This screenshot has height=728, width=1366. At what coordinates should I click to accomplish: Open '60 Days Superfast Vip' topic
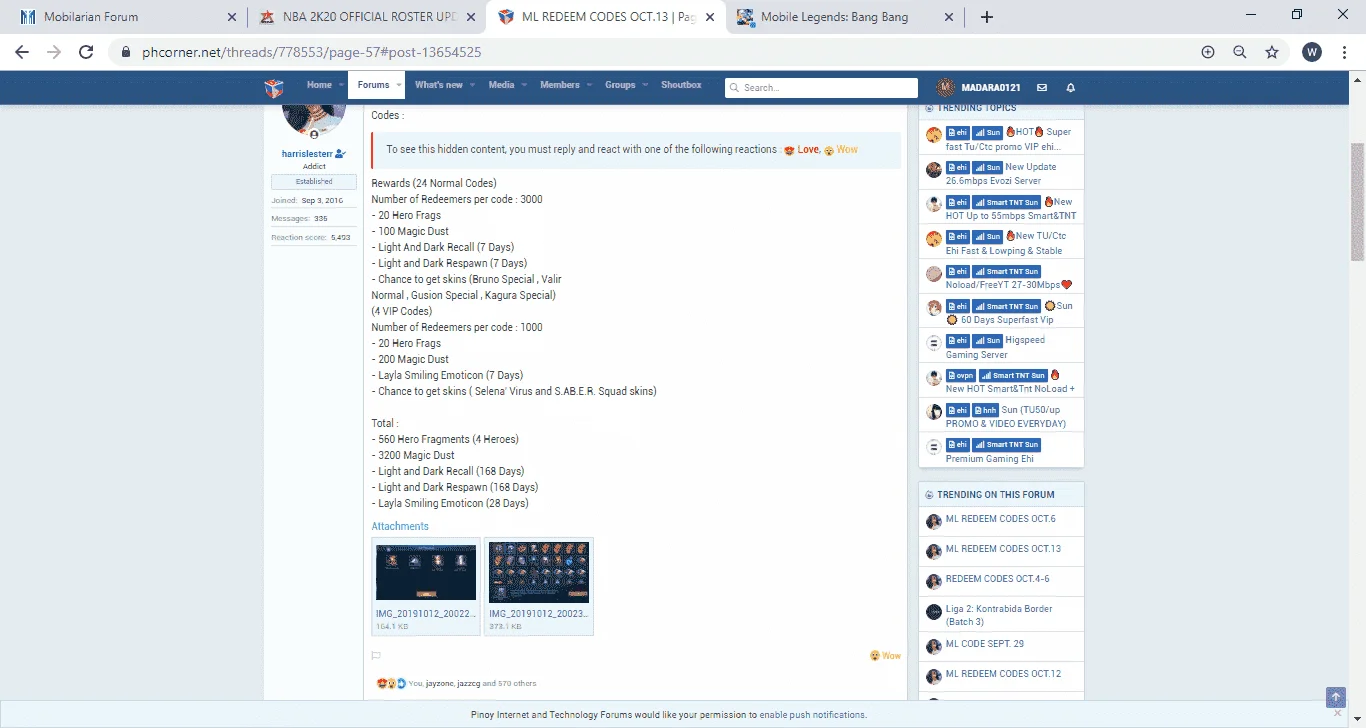(1007, 320)
